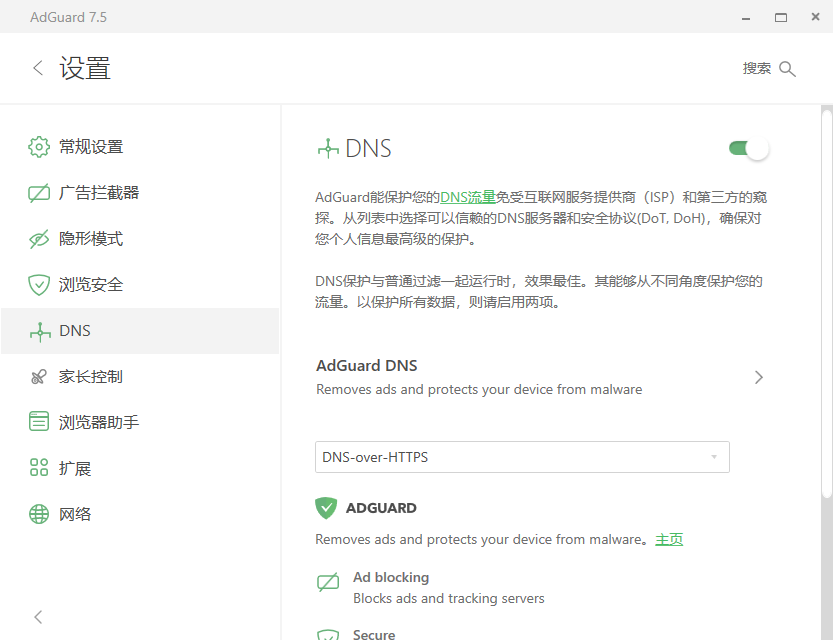Expand the AdGuard DNS server chevron
This screenshot has height=640, width=833.
coord(759,378)
